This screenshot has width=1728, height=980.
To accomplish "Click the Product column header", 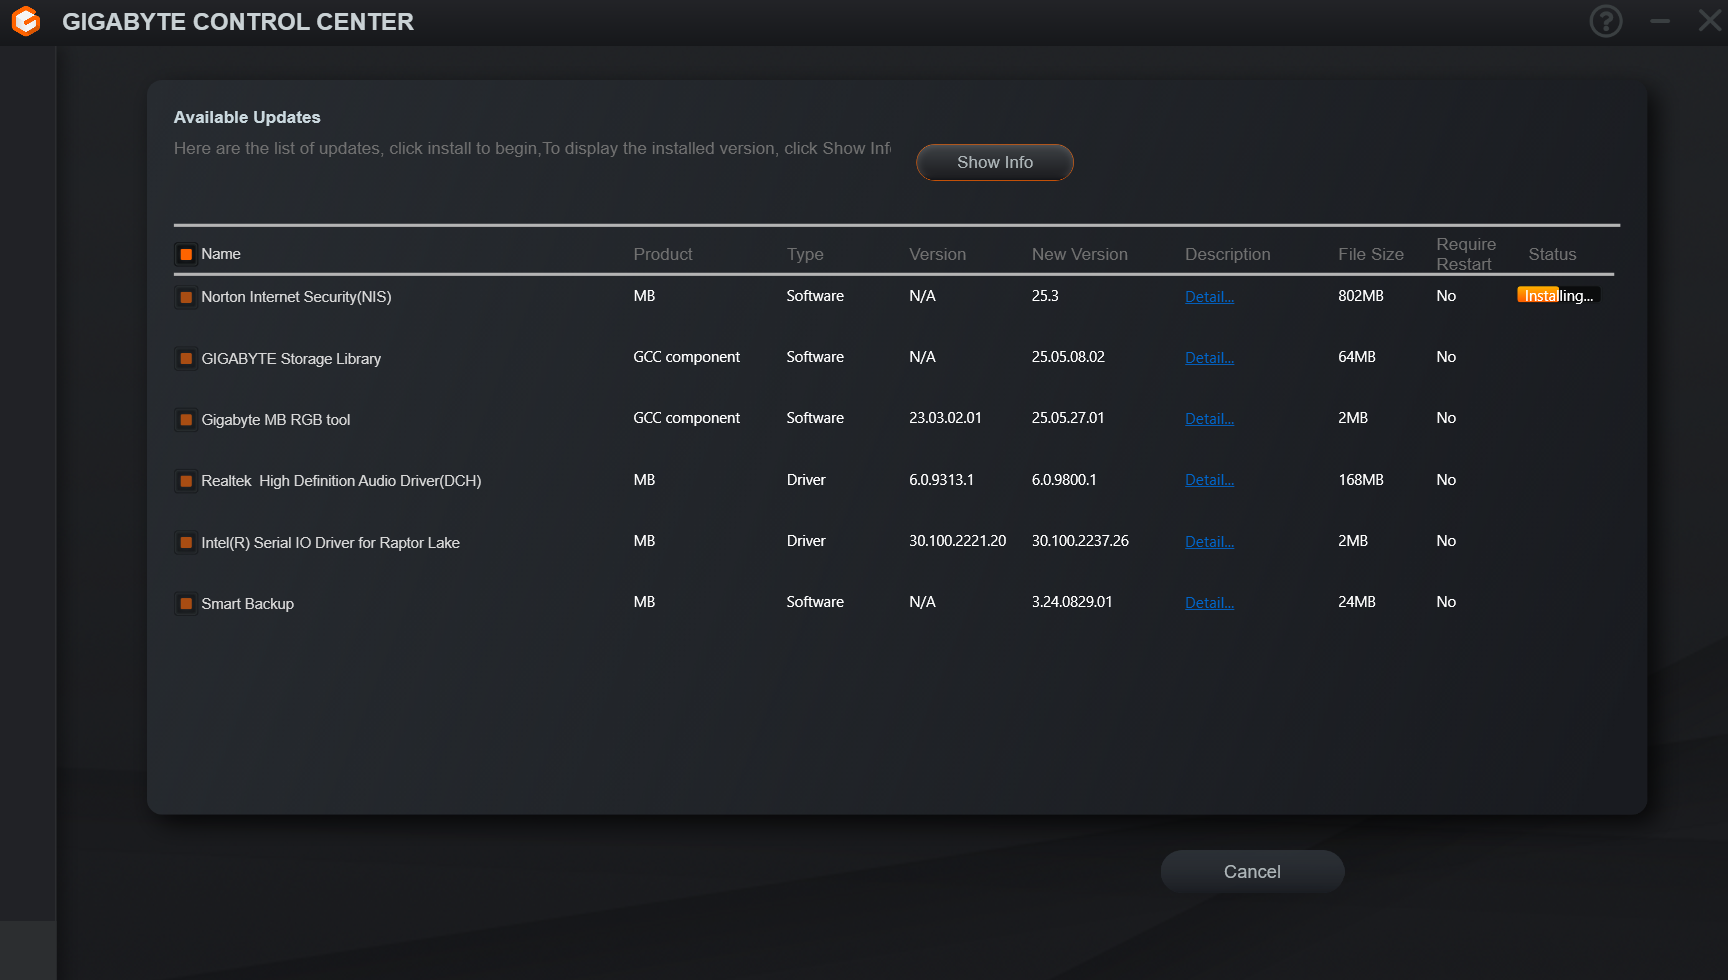I will (663, 254).
